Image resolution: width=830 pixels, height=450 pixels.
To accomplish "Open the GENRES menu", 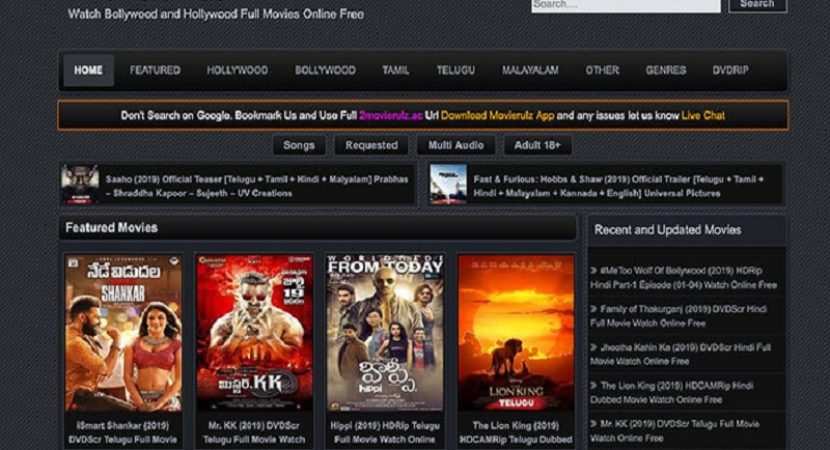I will coord(666,70).
